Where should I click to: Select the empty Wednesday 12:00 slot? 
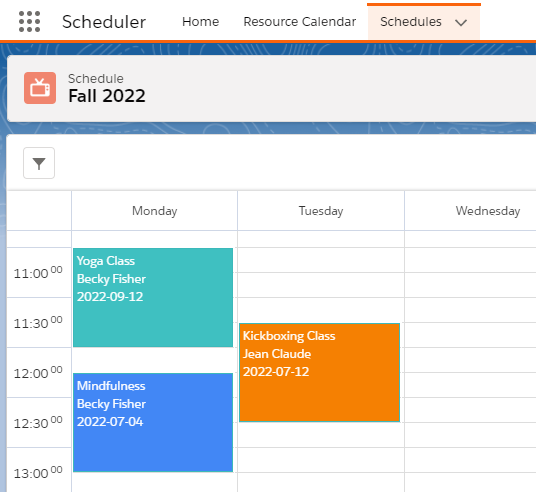pyautogui.click(x=470, y=372)
